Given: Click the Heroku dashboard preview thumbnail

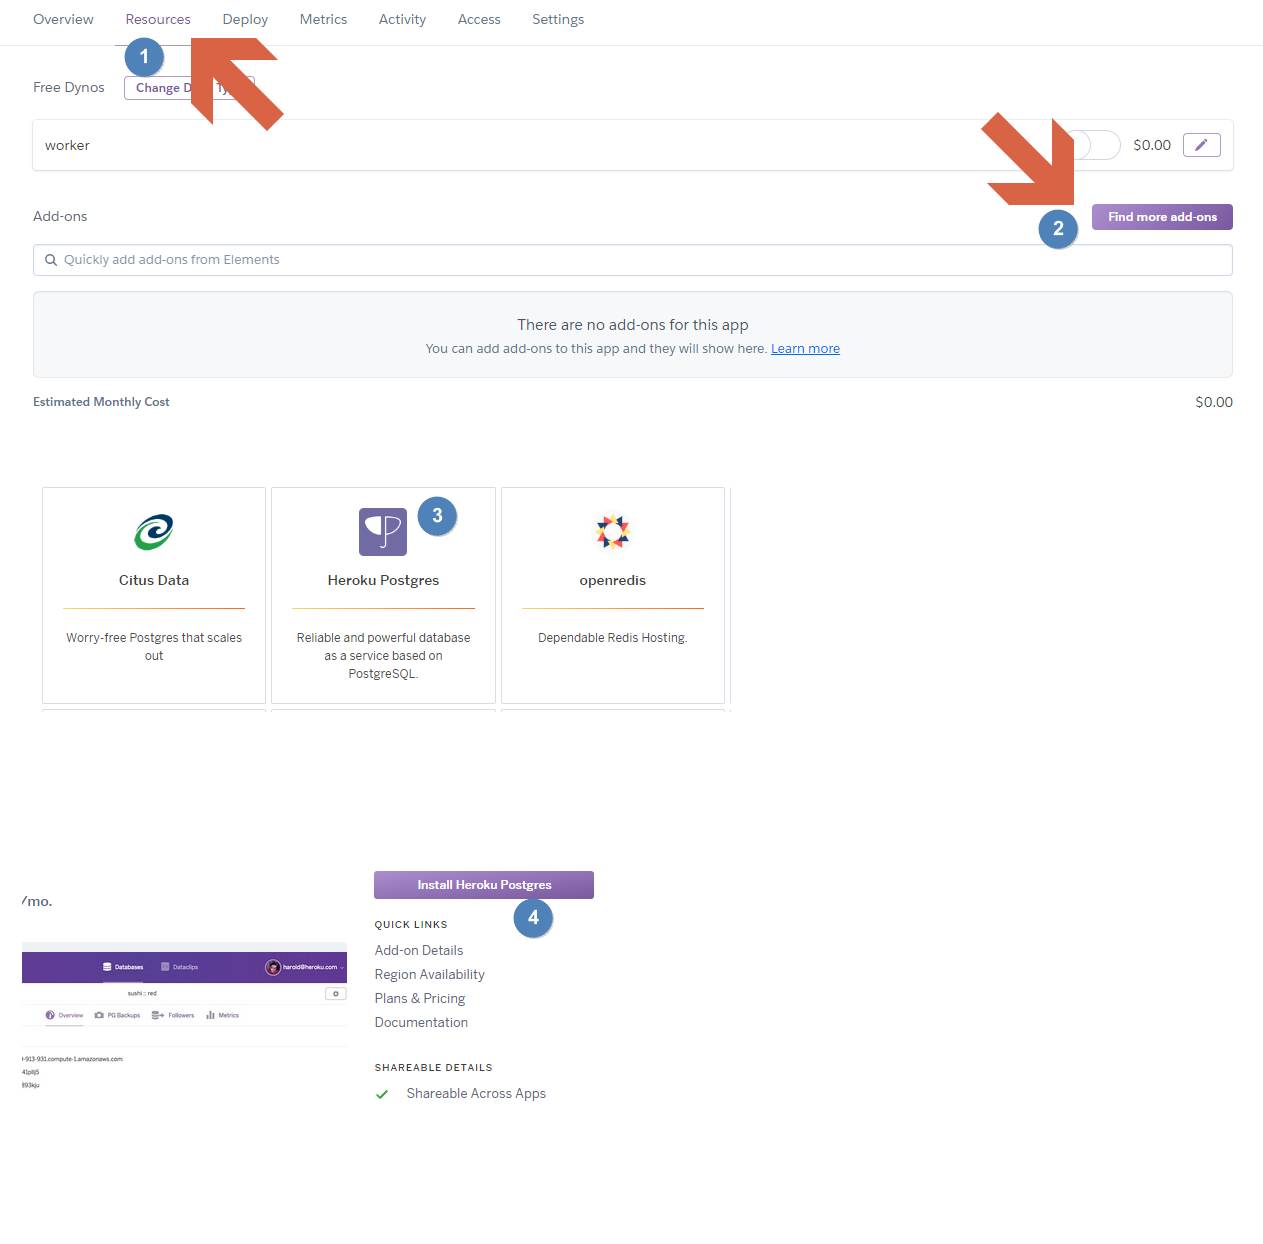Looking at the screenshot, I should tap(184, 1015).
